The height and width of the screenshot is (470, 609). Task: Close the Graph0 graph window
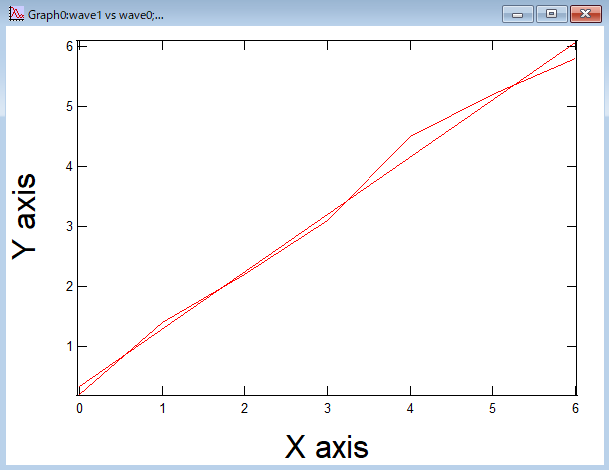[583, 14]
